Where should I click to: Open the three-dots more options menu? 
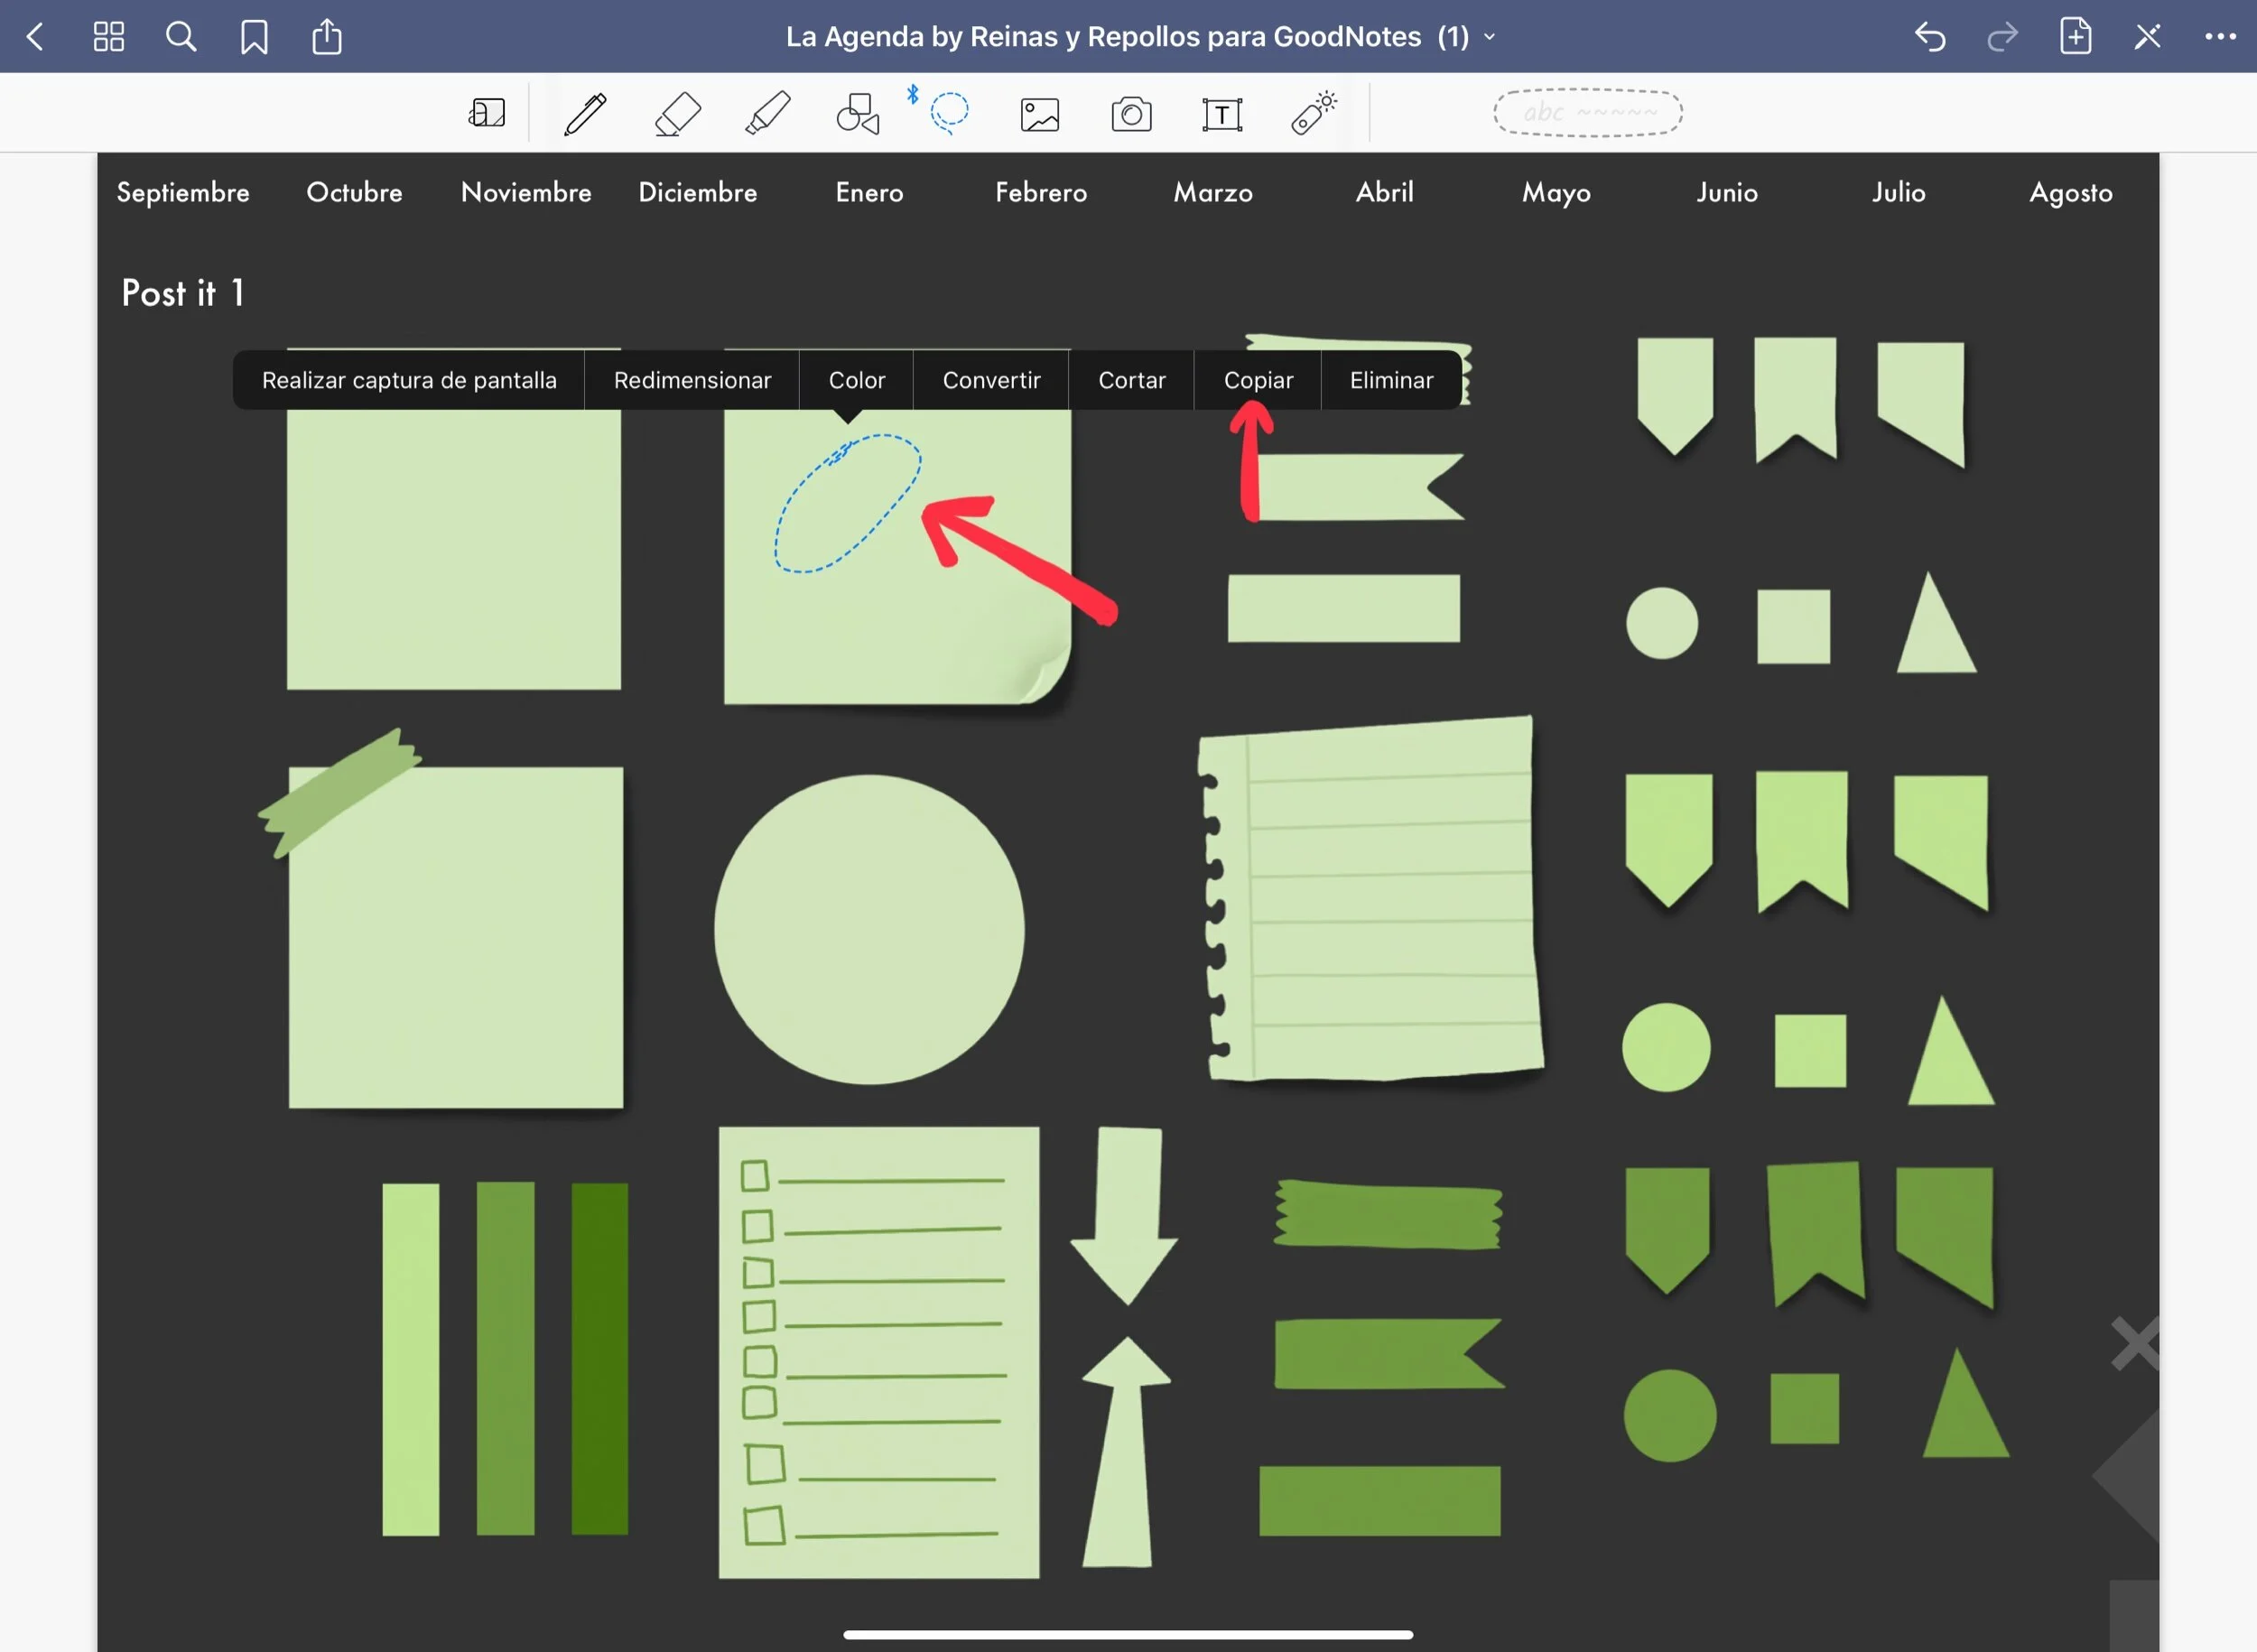pos(2220,37)
